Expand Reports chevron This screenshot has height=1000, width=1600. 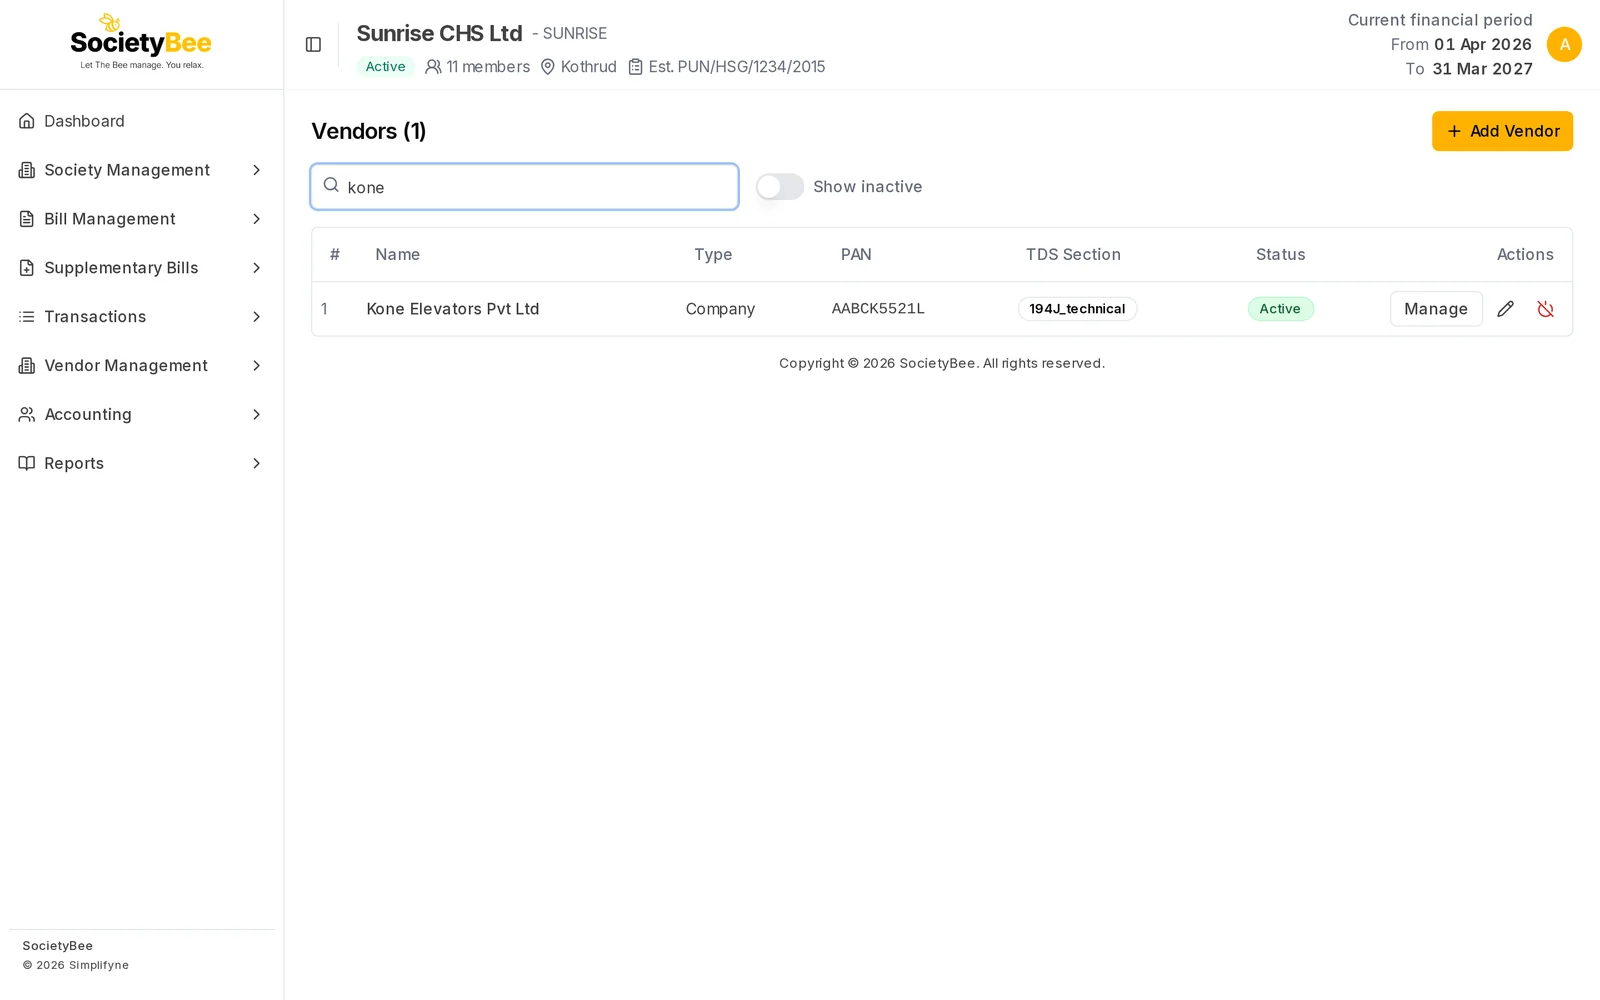coord(256,463)
